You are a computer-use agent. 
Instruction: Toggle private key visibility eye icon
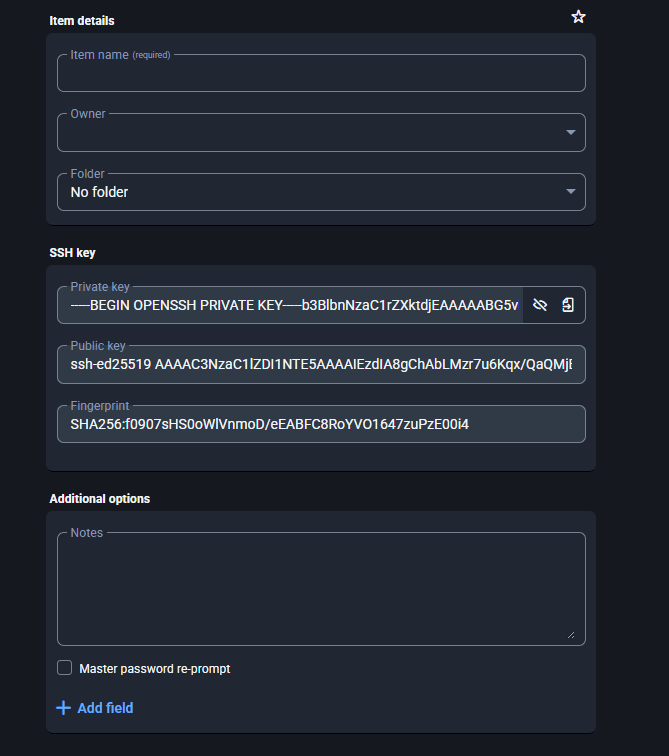point(540,305)
